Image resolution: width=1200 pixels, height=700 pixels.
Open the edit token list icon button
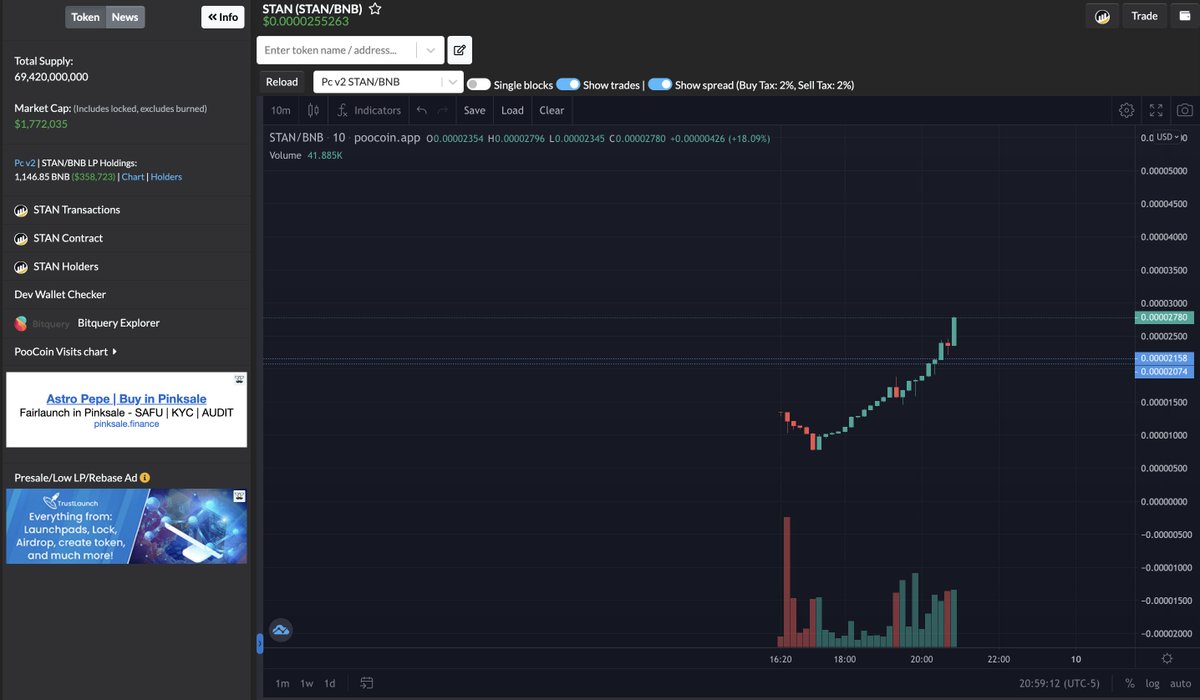pos(460,50)
